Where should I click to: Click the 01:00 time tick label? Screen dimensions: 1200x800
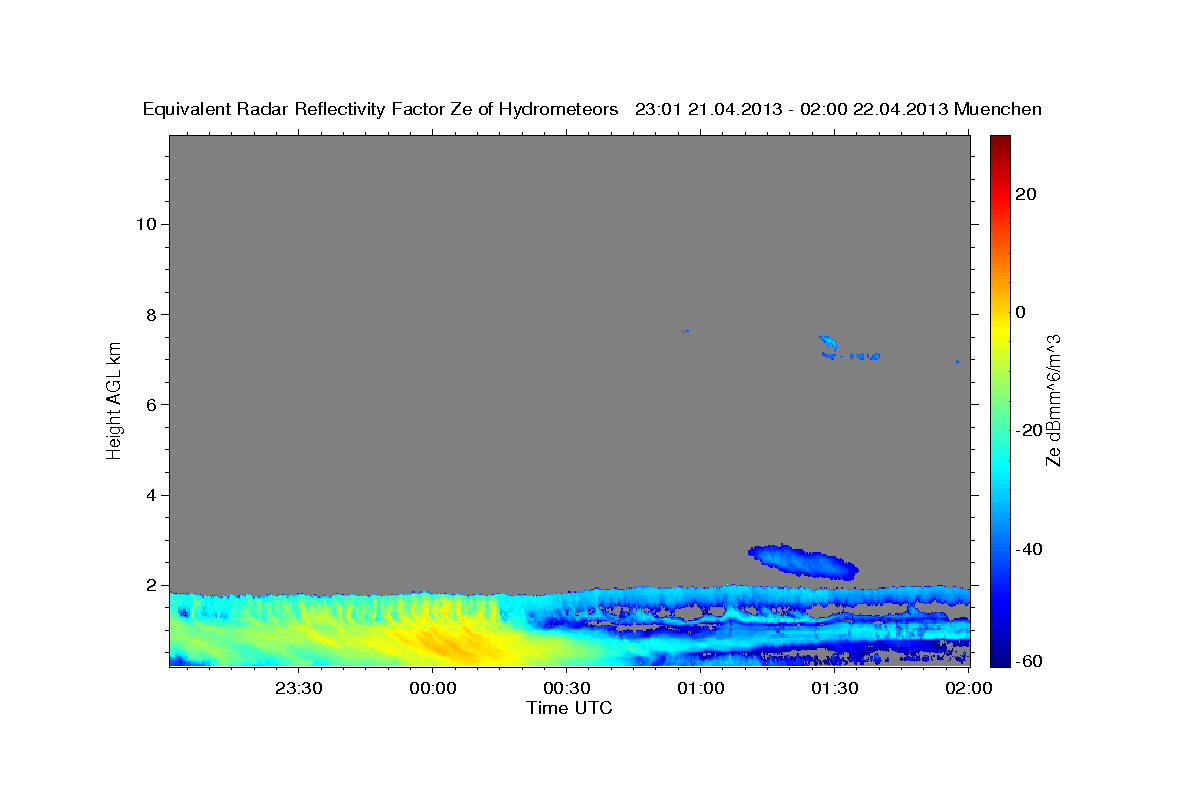tap(700, 688)
